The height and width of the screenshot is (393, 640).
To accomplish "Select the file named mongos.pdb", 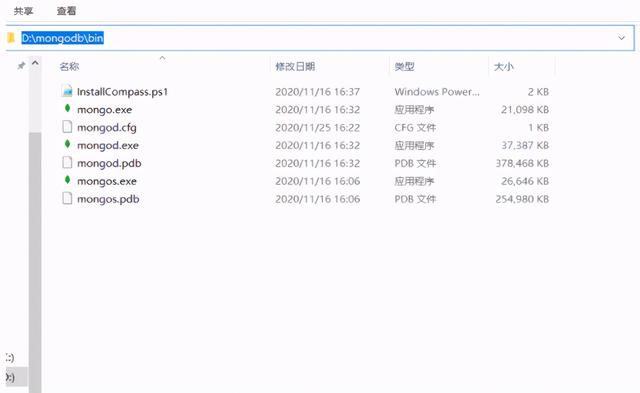I will 108,200.
